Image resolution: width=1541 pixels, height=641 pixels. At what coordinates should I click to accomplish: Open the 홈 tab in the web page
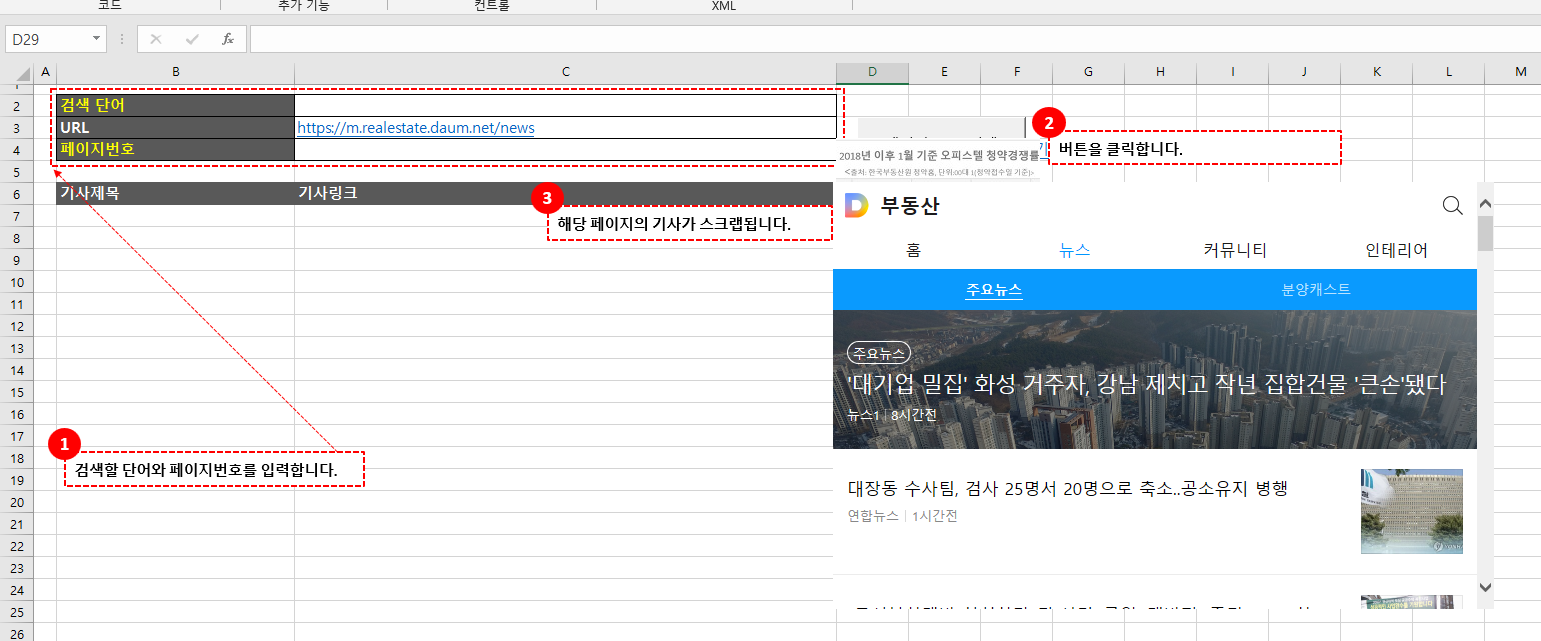[913, 251]
